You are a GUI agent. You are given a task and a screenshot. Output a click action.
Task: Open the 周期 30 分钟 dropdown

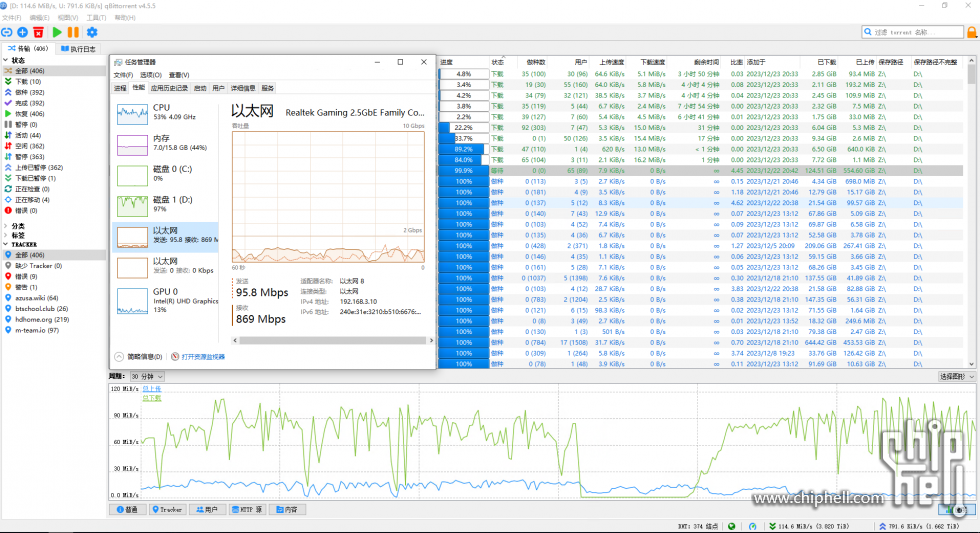point(147,377)
